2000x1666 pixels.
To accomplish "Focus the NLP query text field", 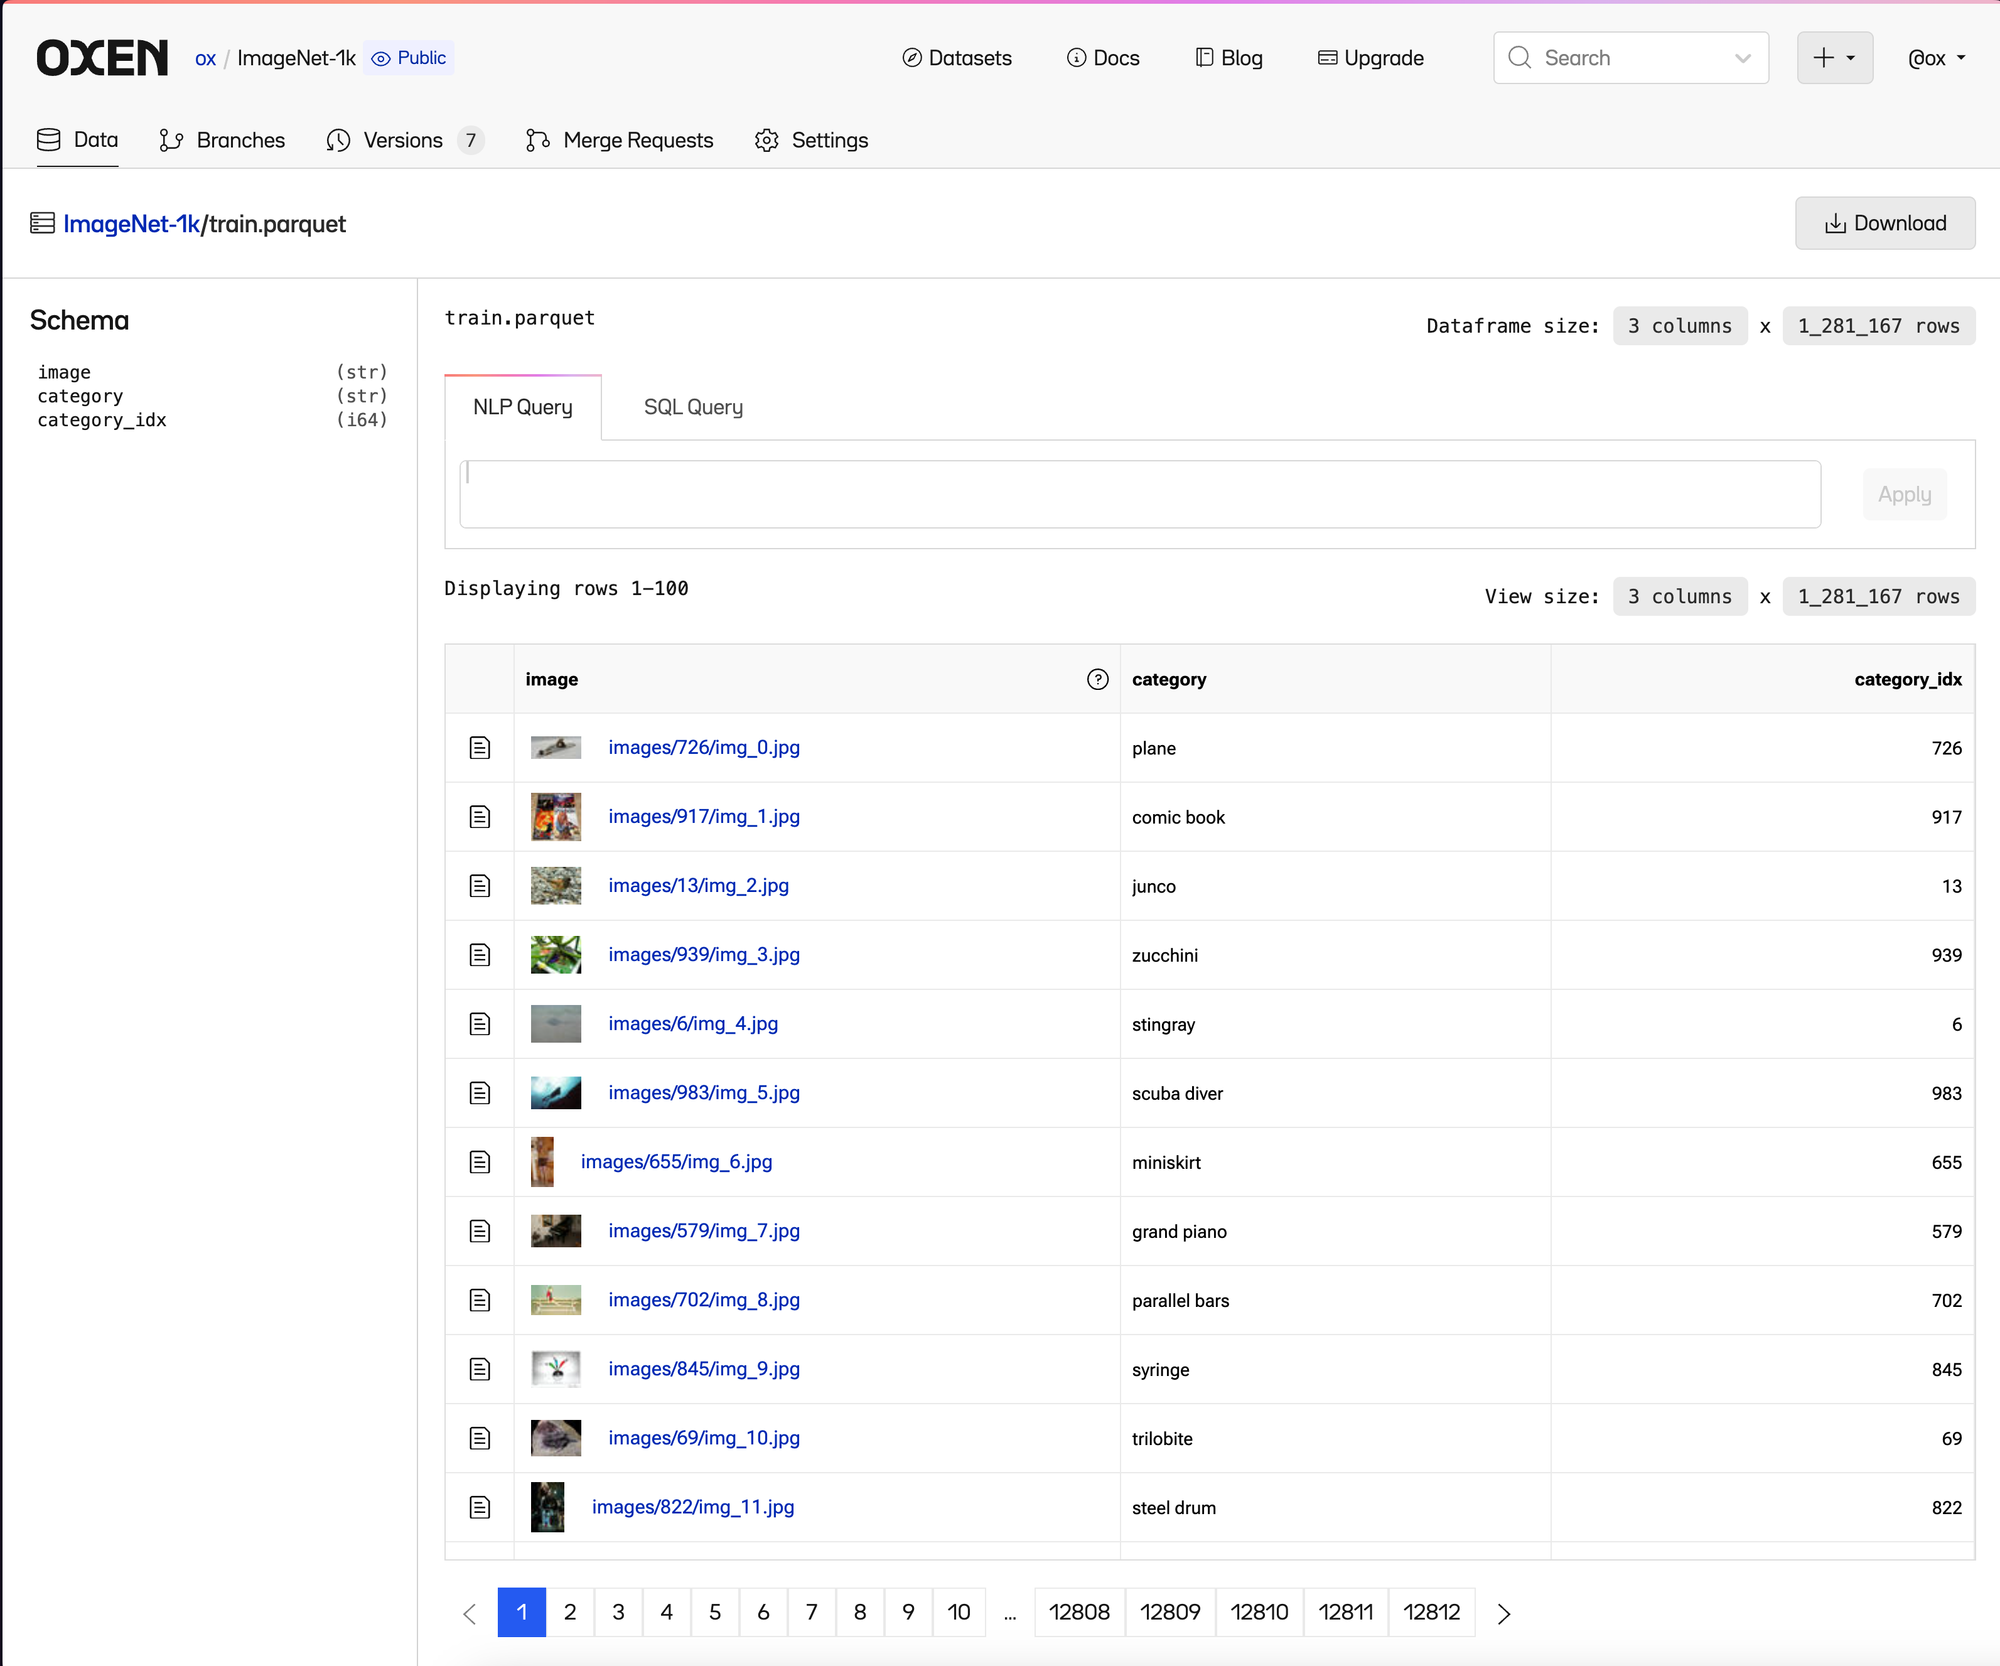I will [1140, 494].
